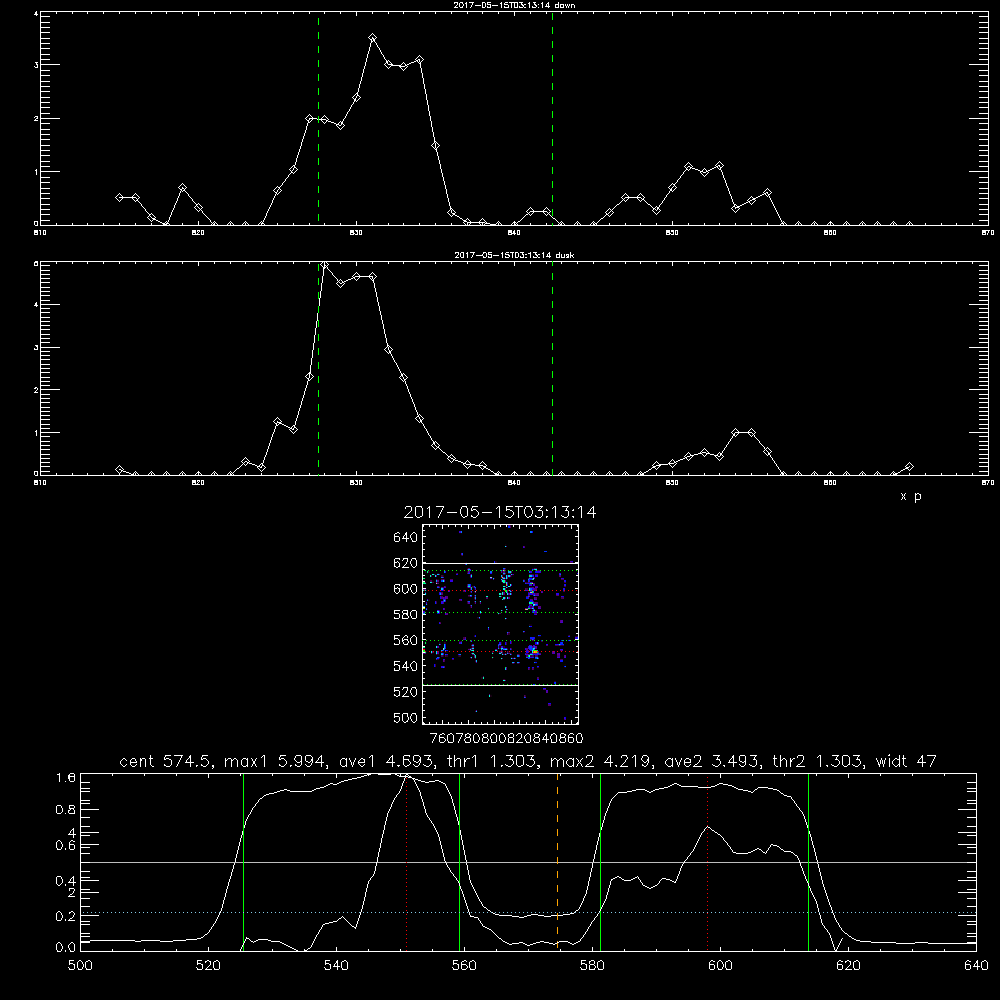
Task: Click the red dotted peak marker near 551
Action: pos(406,861)
